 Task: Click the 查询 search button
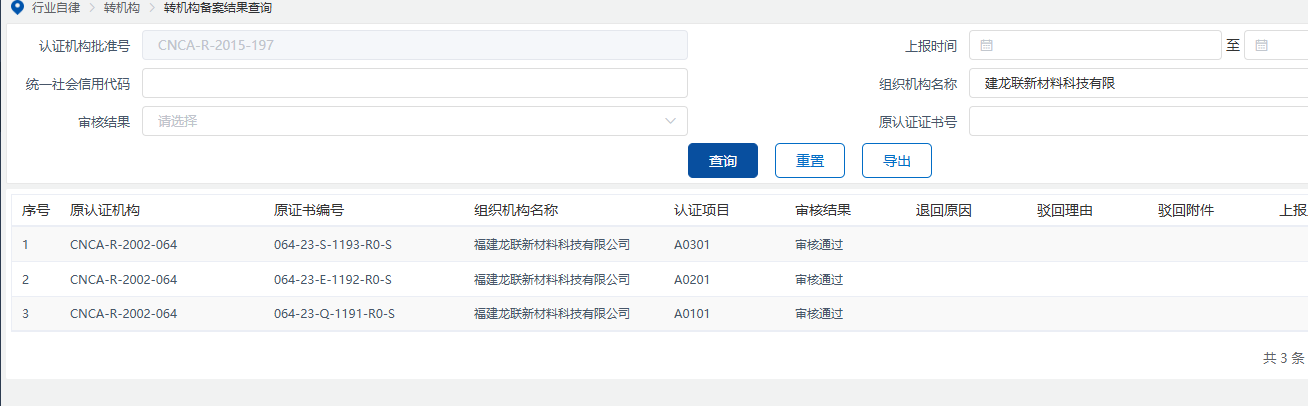tap(723, 161)
